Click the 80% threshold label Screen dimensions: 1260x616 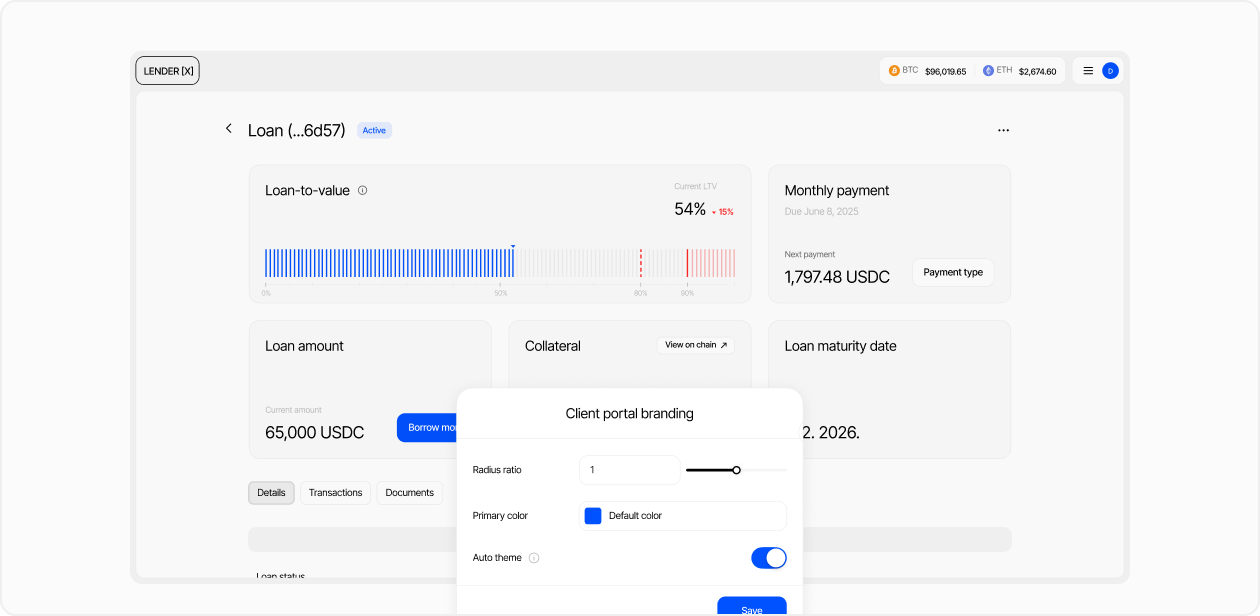pos(640,293)
